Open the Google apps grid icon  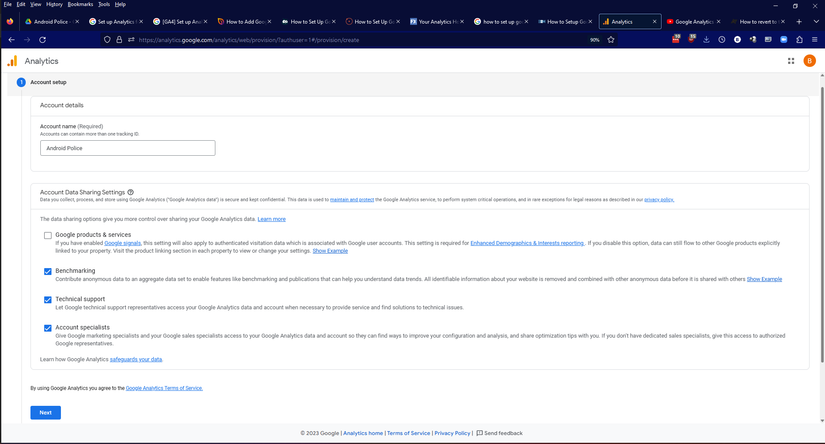click(791, 61)
